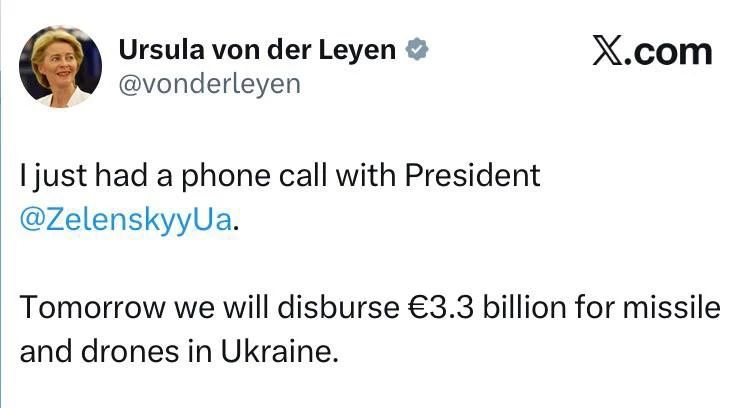The width and height of the screenshot is (750, 408).
Task: Select the word "President" in the tweet
Action: click(x=473, y=175)
